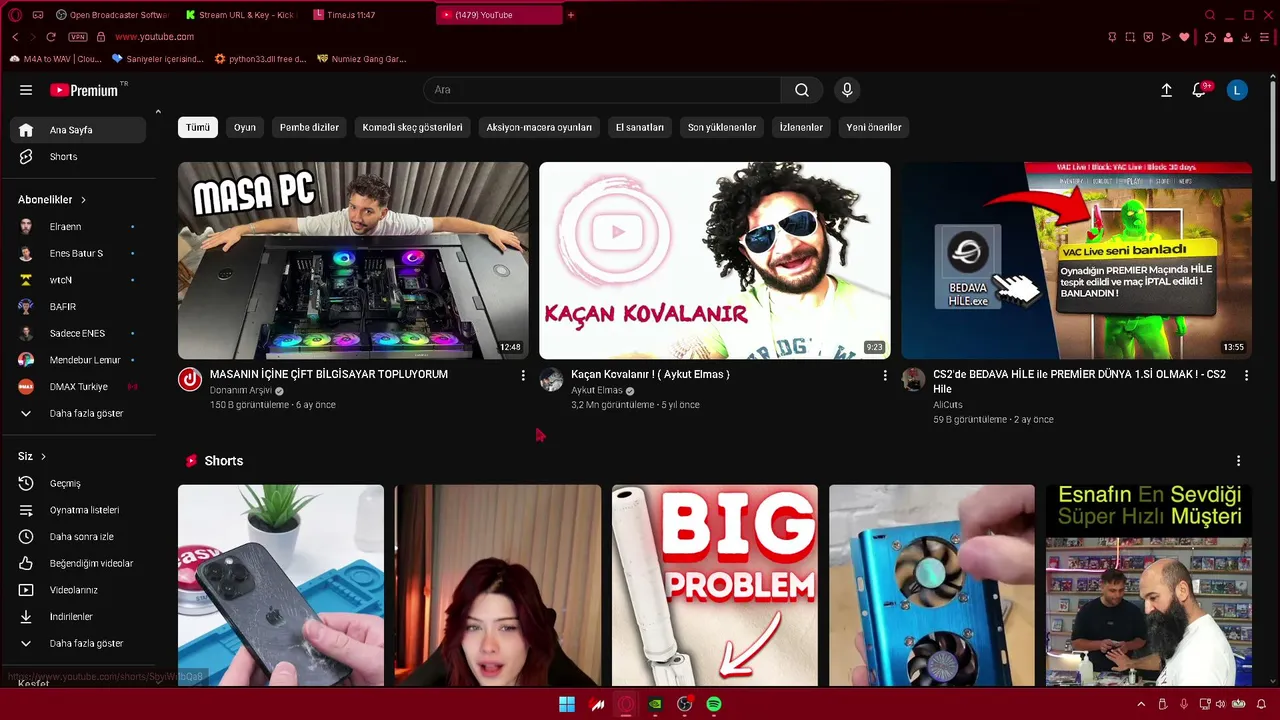Screen dimensions: 1280x720
Task: Select the Yeni öneriler filter chip
Action: 874,127
